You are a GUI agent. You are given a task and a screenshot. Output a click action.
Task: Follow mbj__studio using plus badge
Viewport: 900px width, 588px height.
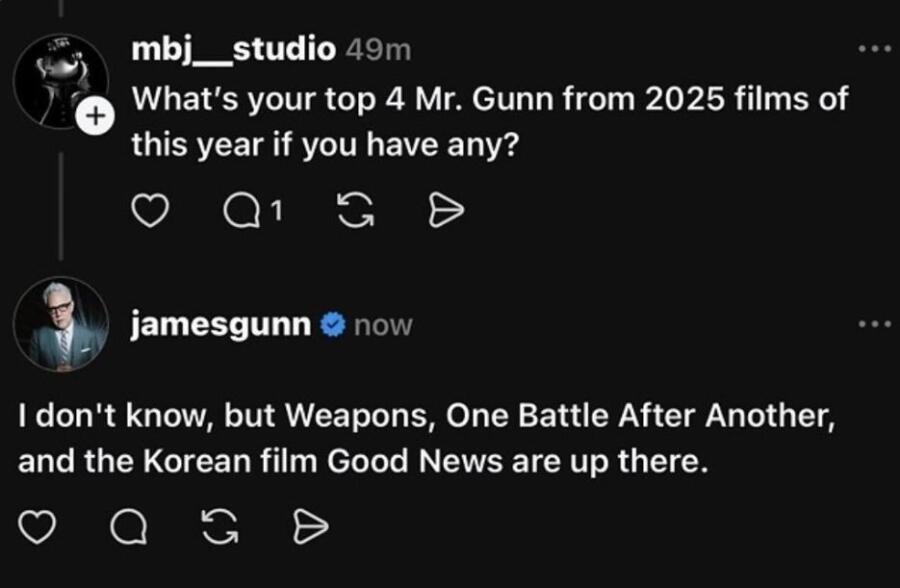coord(94,117)
